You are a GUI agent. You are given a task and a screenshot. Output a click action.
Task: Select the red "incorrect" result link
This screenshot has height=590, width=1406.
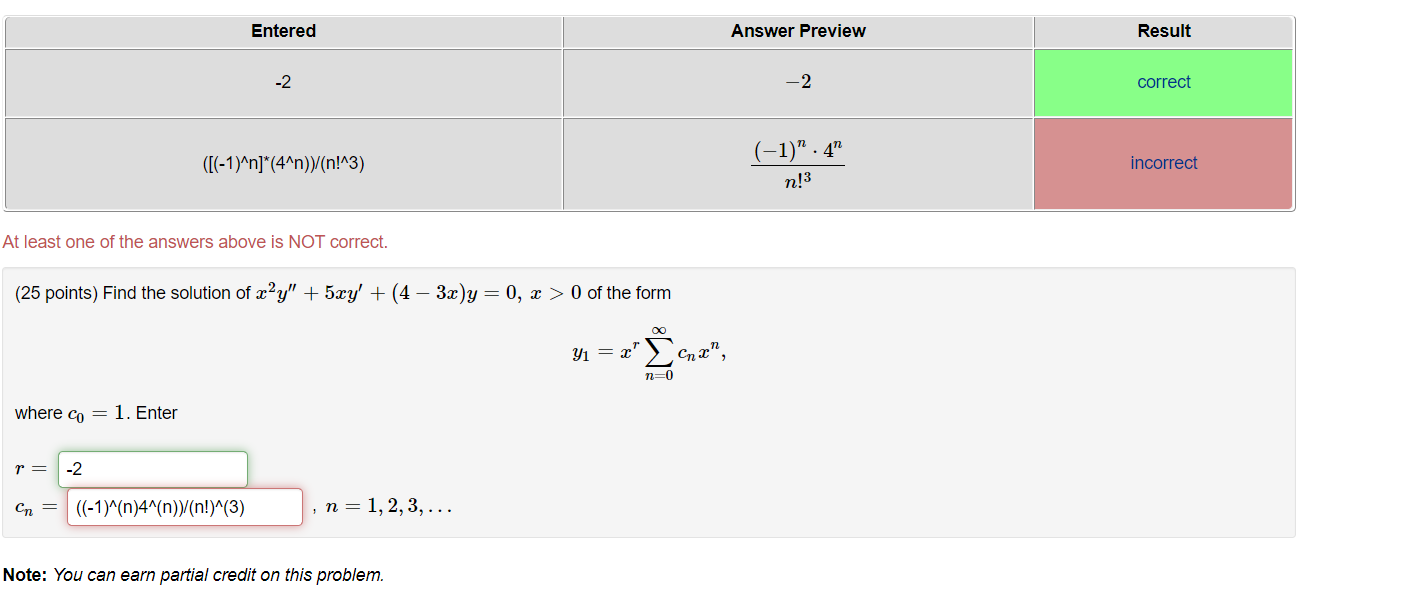tap(1163, 163)
